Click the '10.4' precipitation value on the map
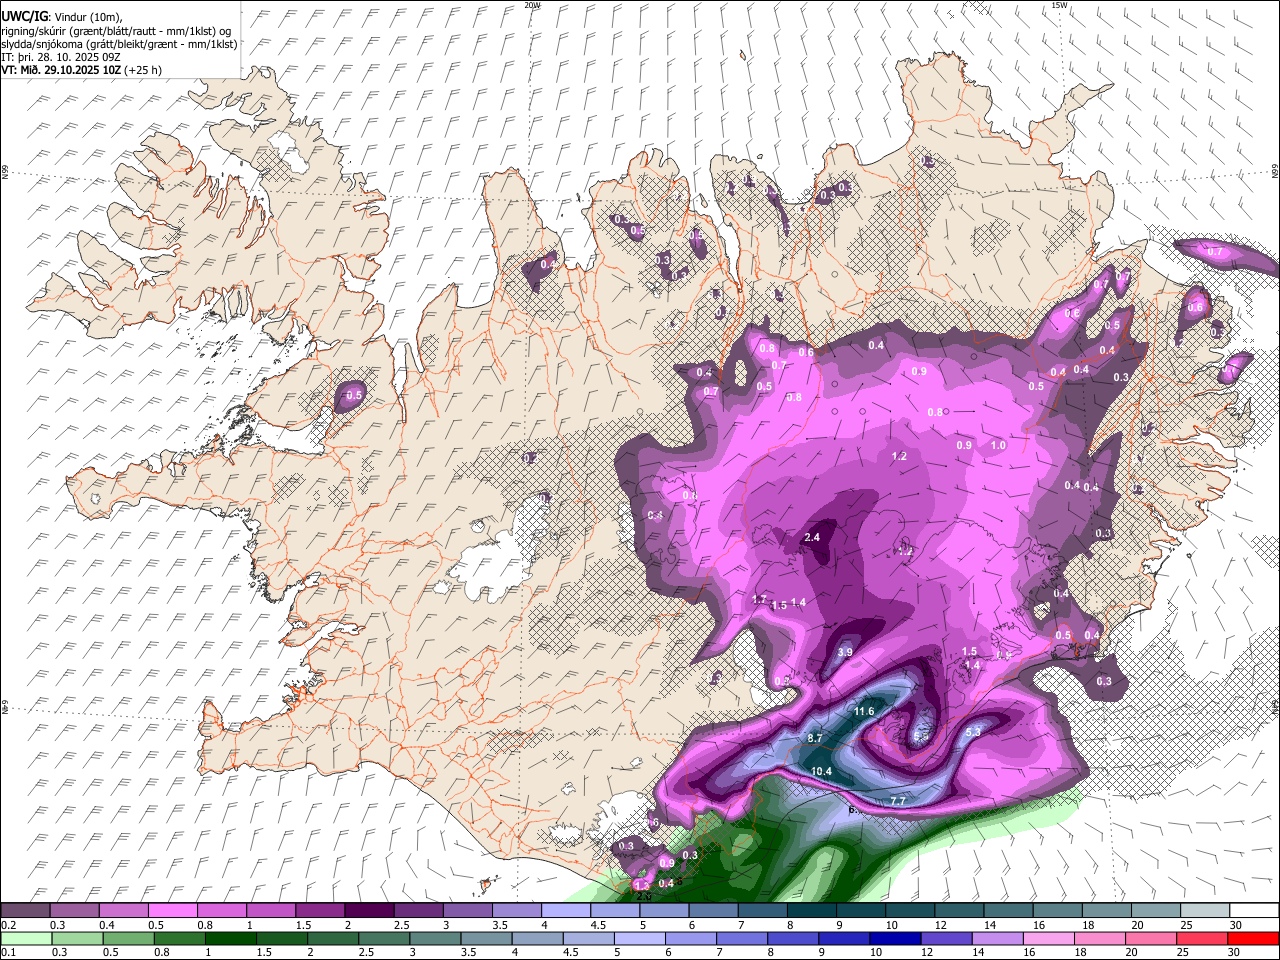The image size is (1280, 960). (822, 771)
